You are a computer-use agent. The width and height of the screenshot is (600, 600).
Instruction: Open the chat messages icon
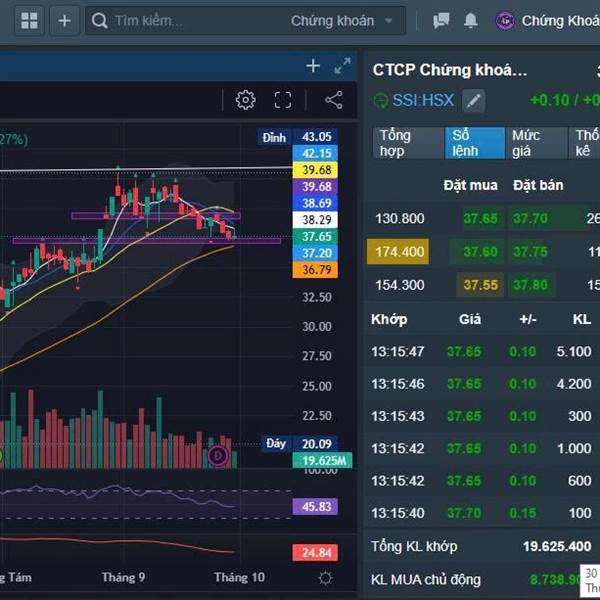(441, 20)
